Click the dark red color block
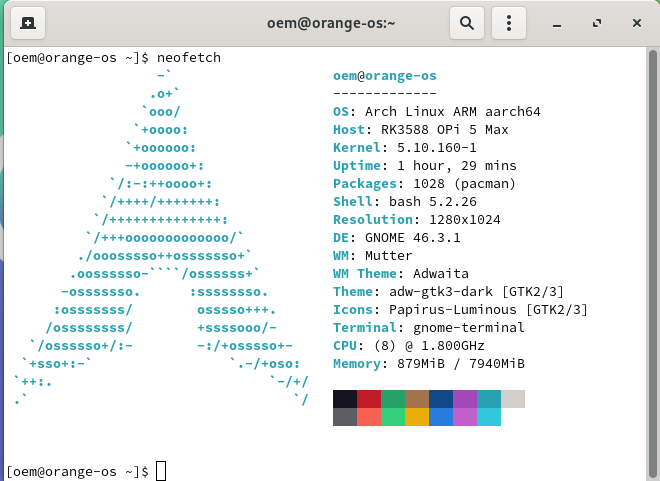This screenshot has height=481, width=660. (x=369, y=399)
